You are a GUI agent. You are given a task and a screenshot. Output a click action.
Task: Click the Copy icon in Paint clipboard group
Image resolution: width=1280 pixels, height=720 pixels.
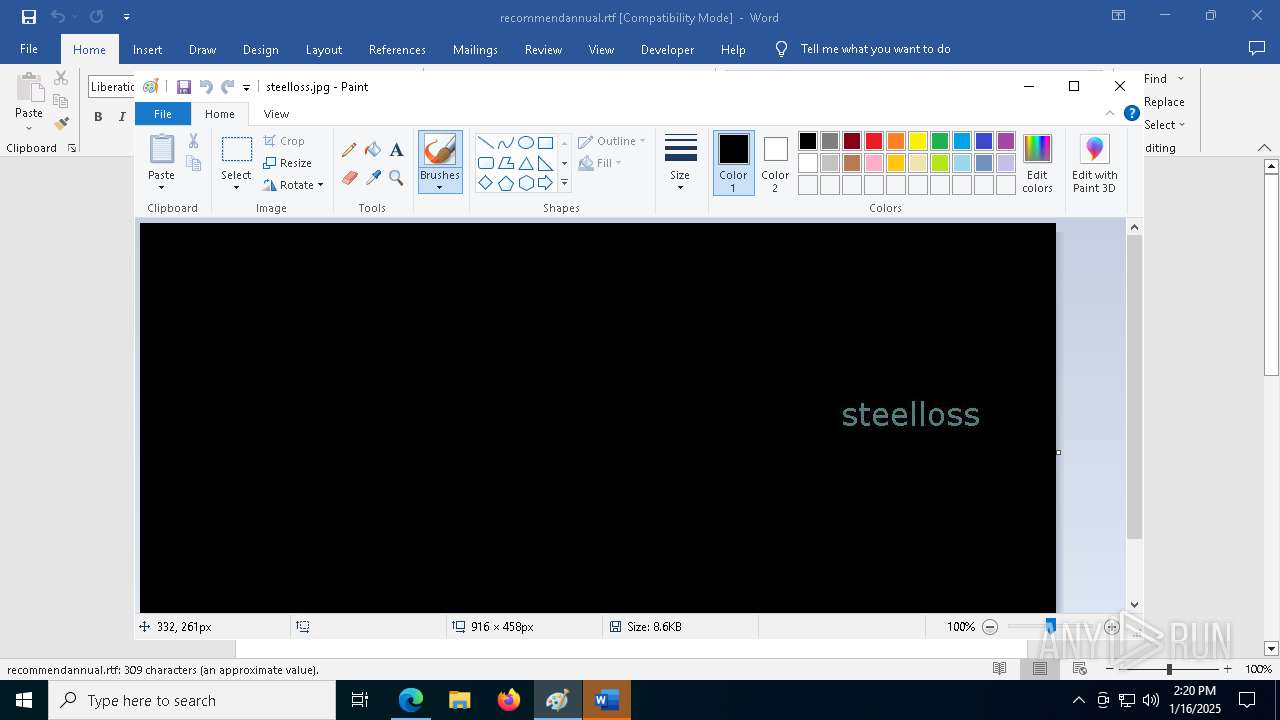coord(193,163)
